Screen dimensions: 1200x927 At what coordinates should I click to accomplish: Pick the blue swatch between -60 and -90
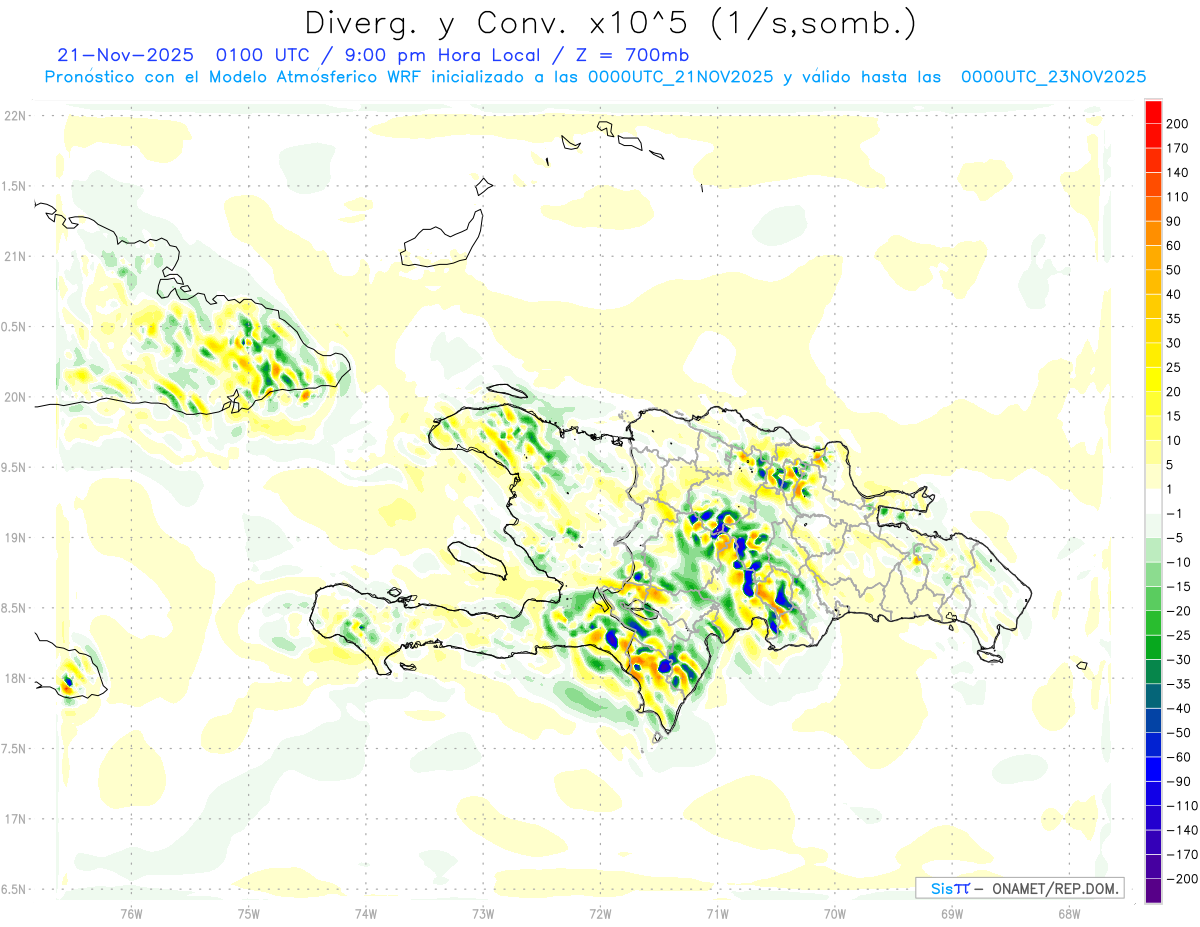1153,769
